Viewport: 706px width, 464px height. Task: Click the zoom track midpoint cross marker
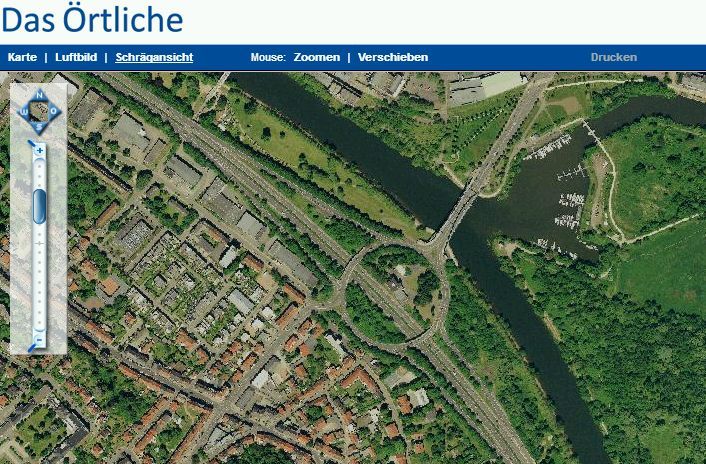[x=40, y=244]
